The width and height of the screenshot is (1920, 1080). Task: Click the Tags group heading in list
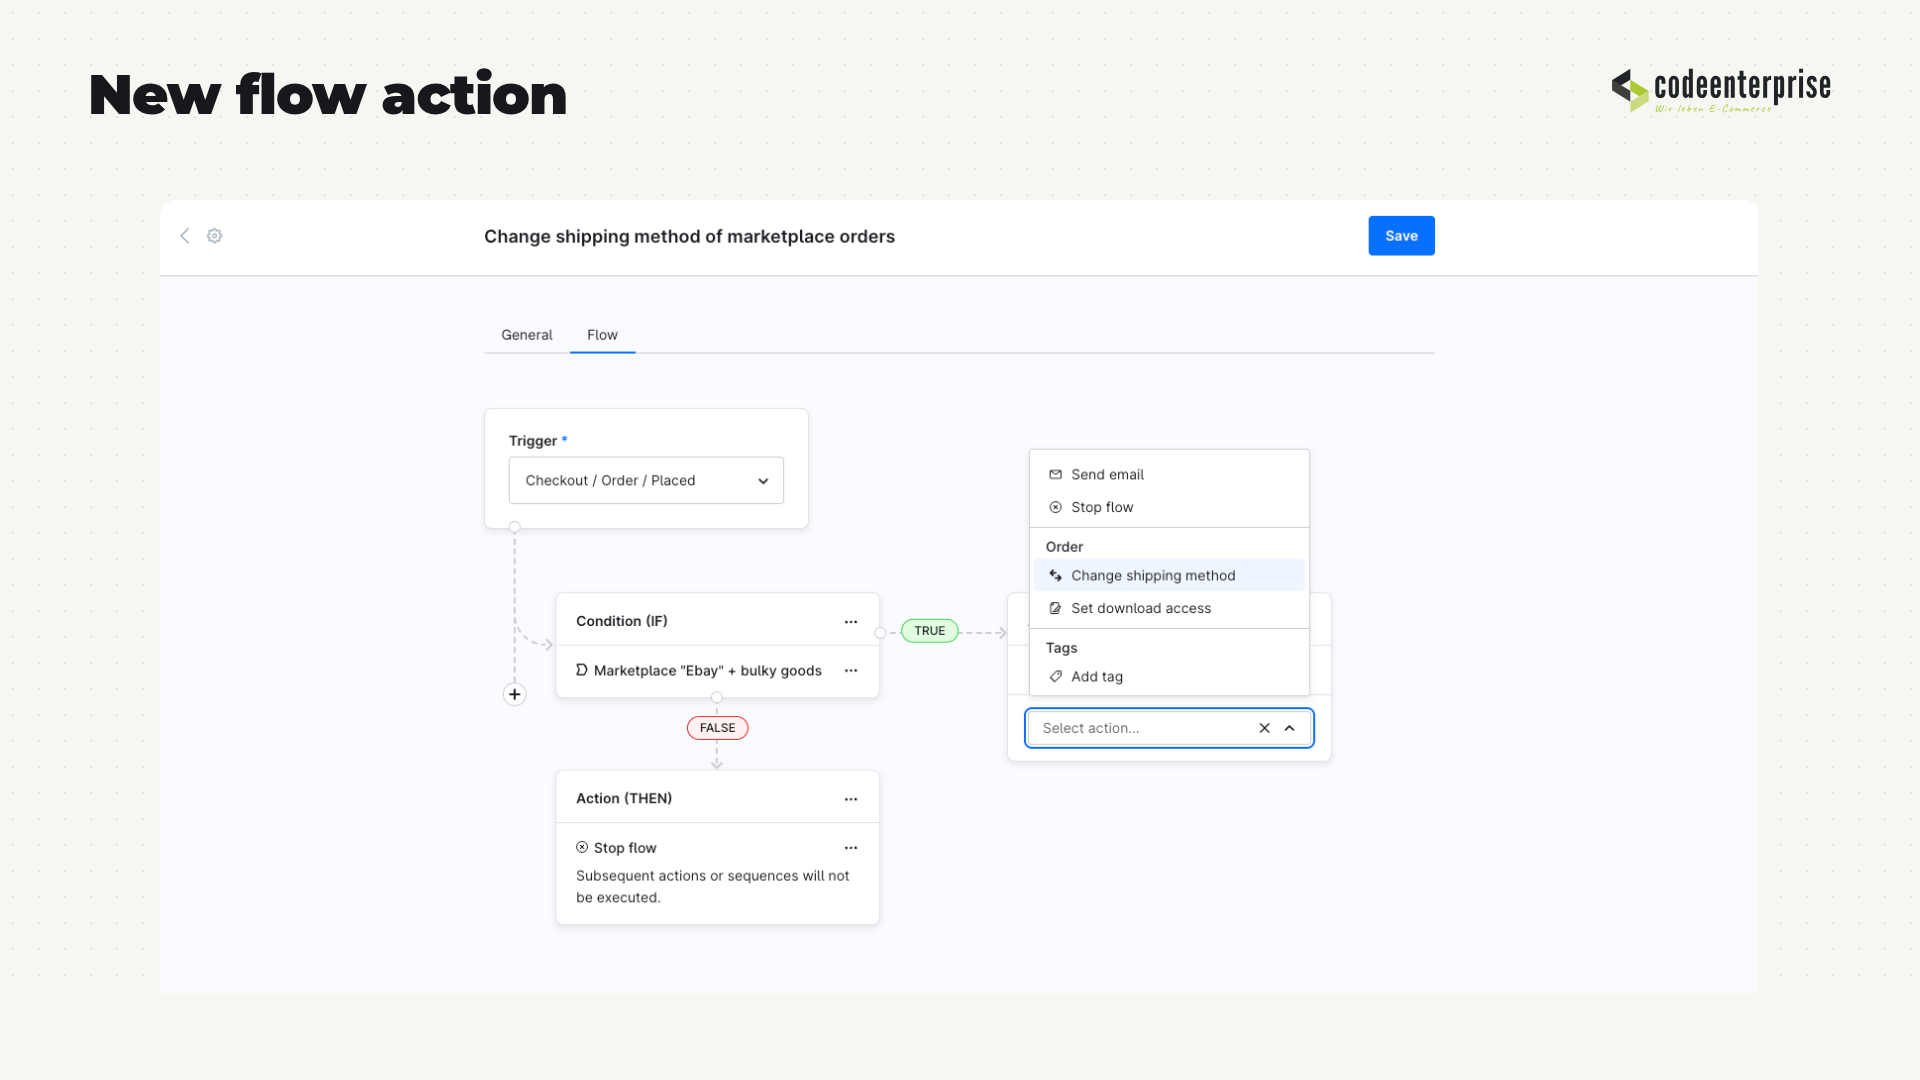pyautogui.click(x=1061, y=648)
